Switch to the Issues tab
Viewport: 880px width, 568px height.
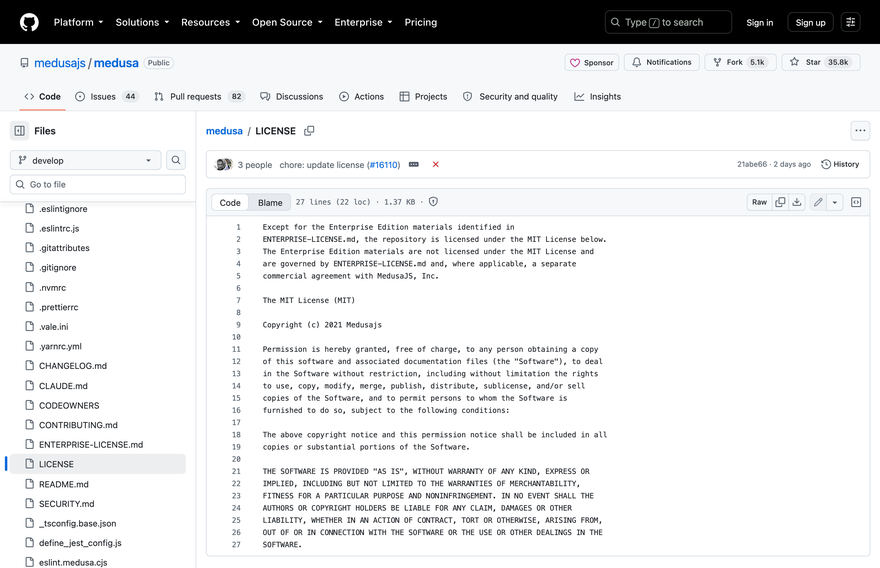(x=106, y=97)
